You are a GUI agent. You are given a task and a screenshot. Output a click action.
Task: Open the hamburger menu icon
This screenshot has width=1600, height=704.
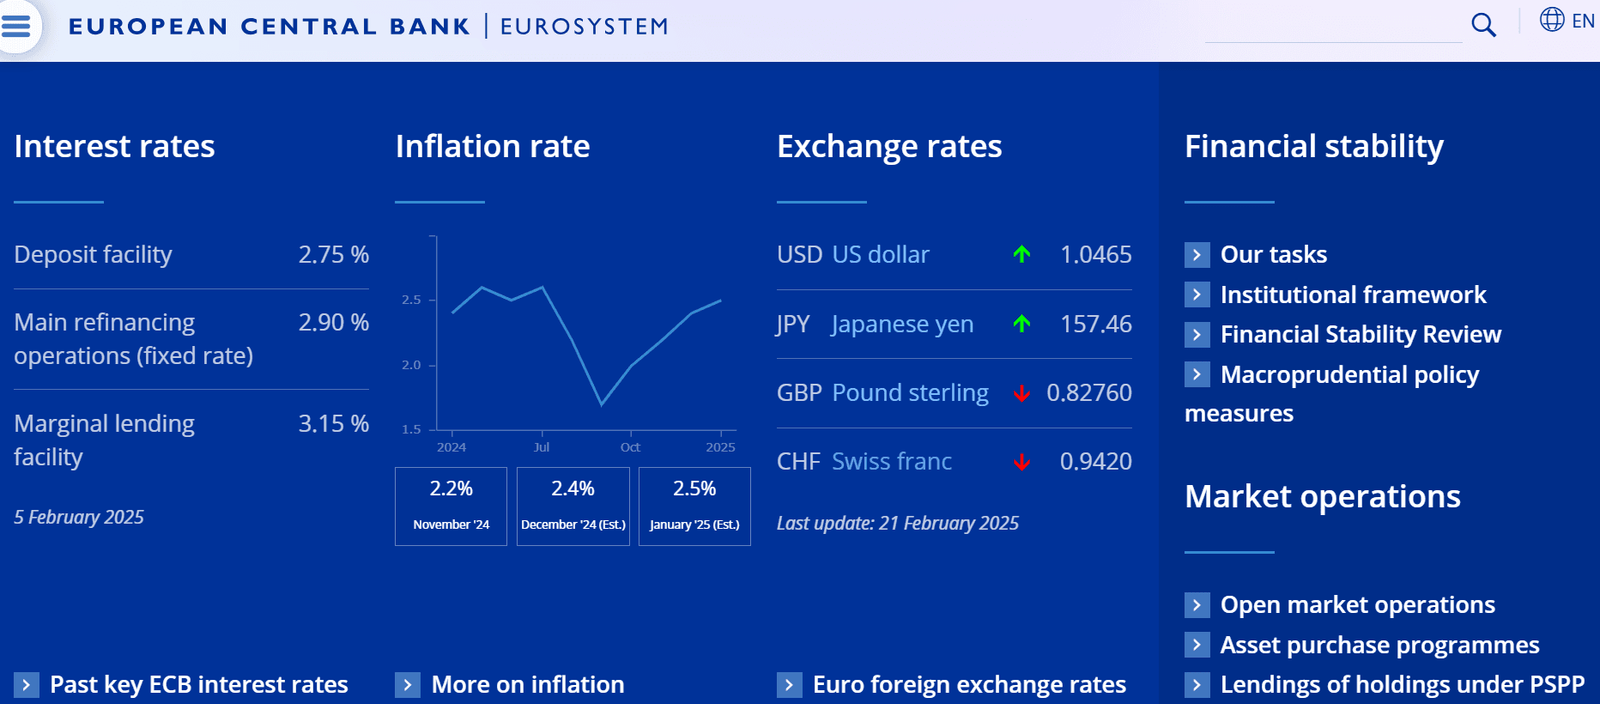[x=16, y=25]
